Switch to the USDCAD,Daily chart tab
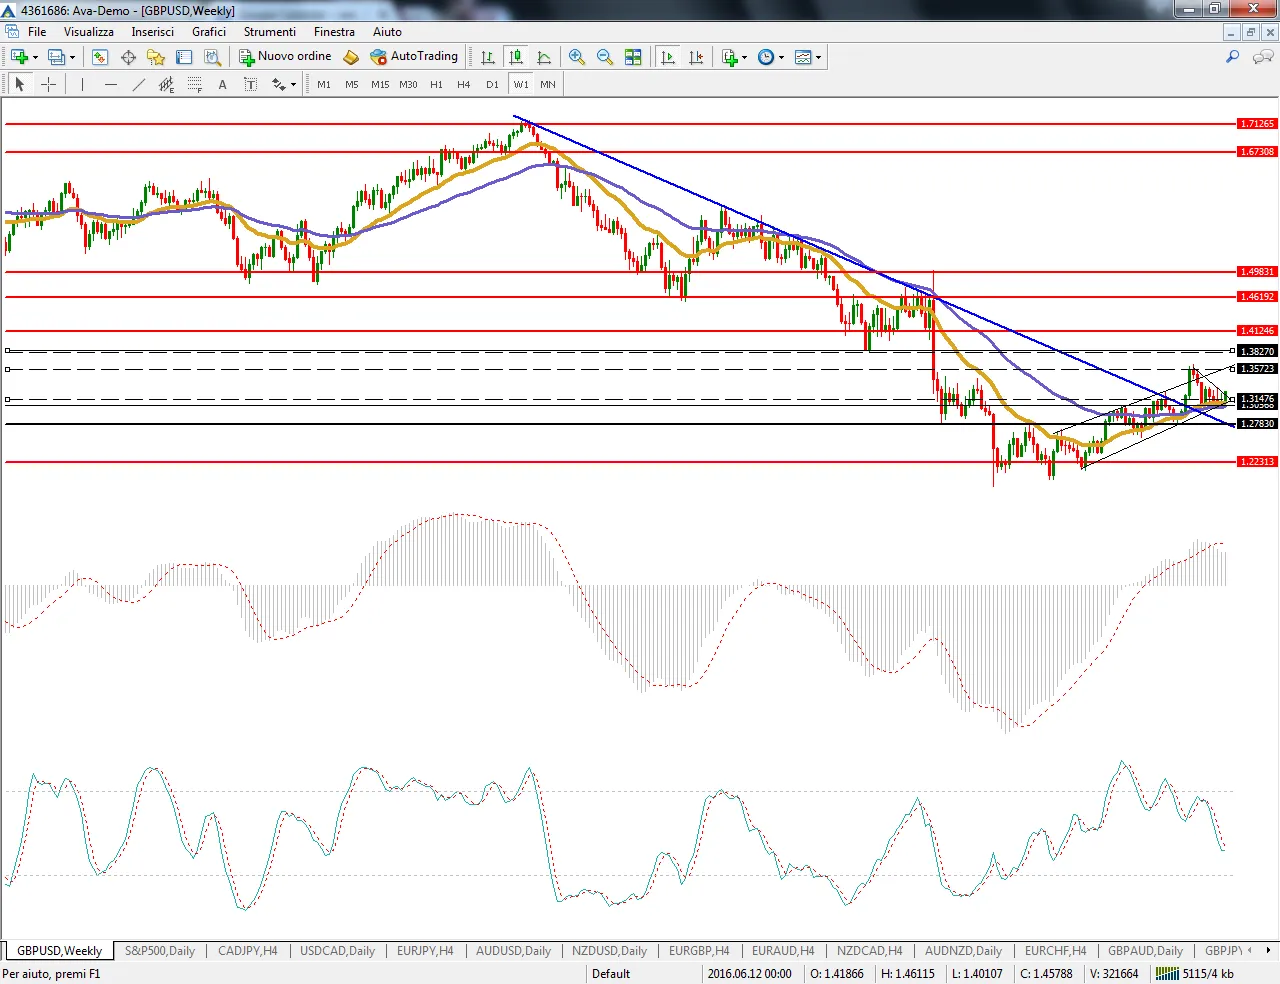Viewport: 1280px width, 984px height. click(337, 950)
